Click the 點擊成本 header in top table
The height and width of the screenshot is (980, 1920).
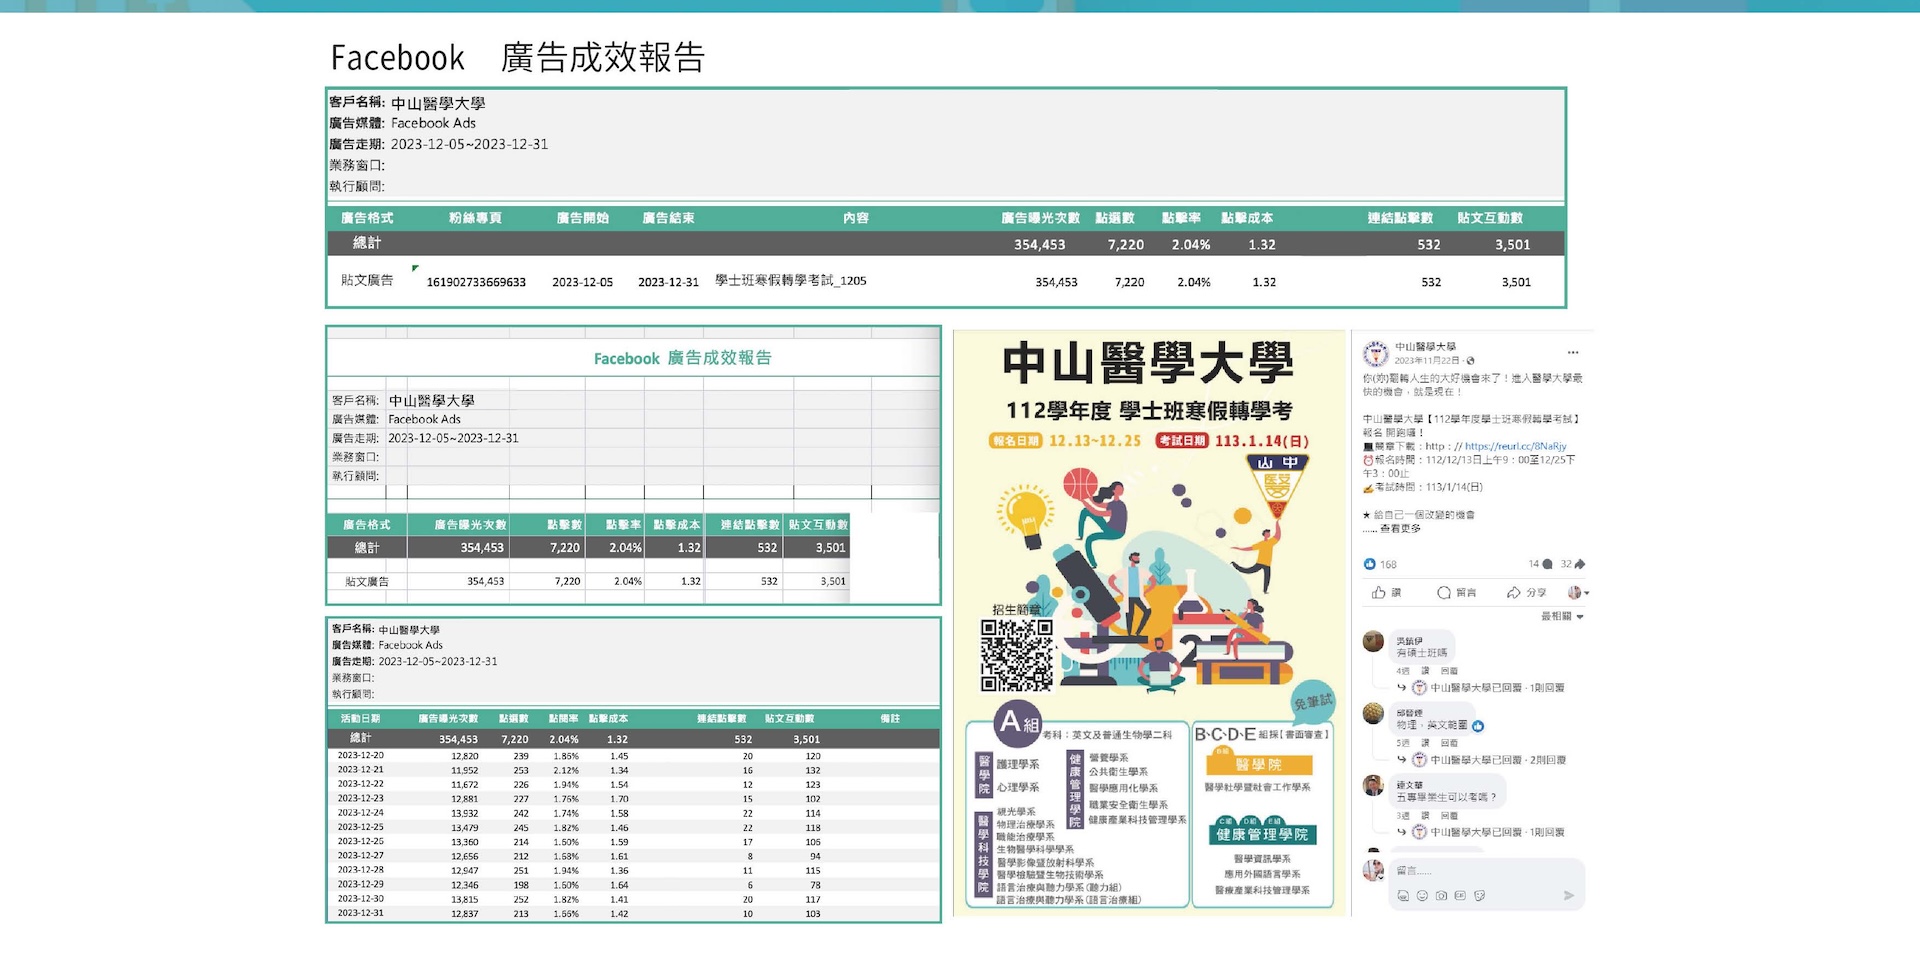tap(1247, 218)
